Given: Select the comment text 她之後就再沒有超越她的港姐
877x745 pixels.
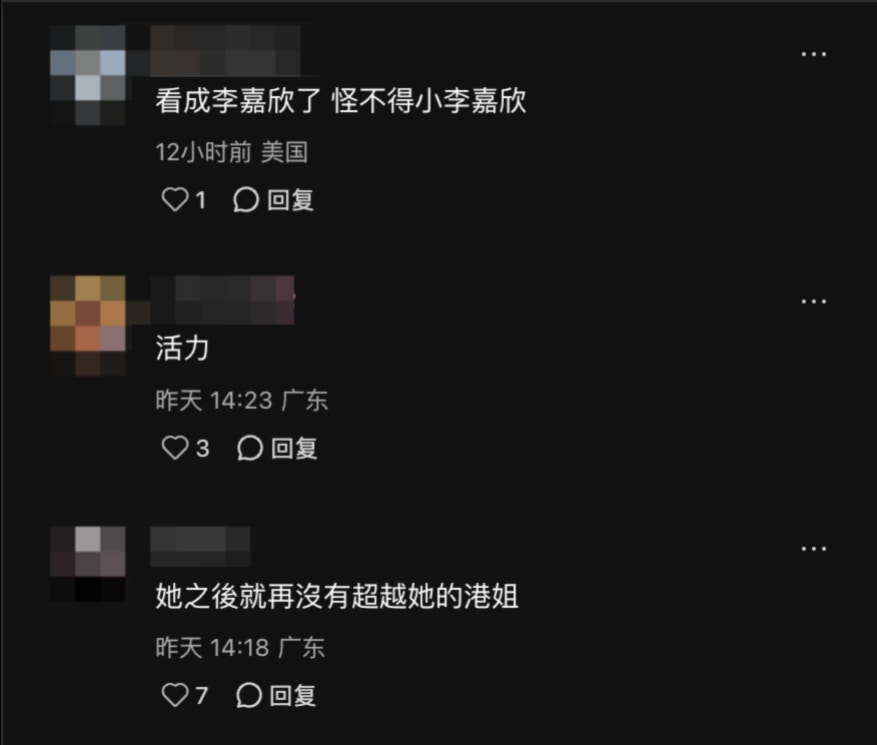Looking at the screenshot, I should [337, 596].
